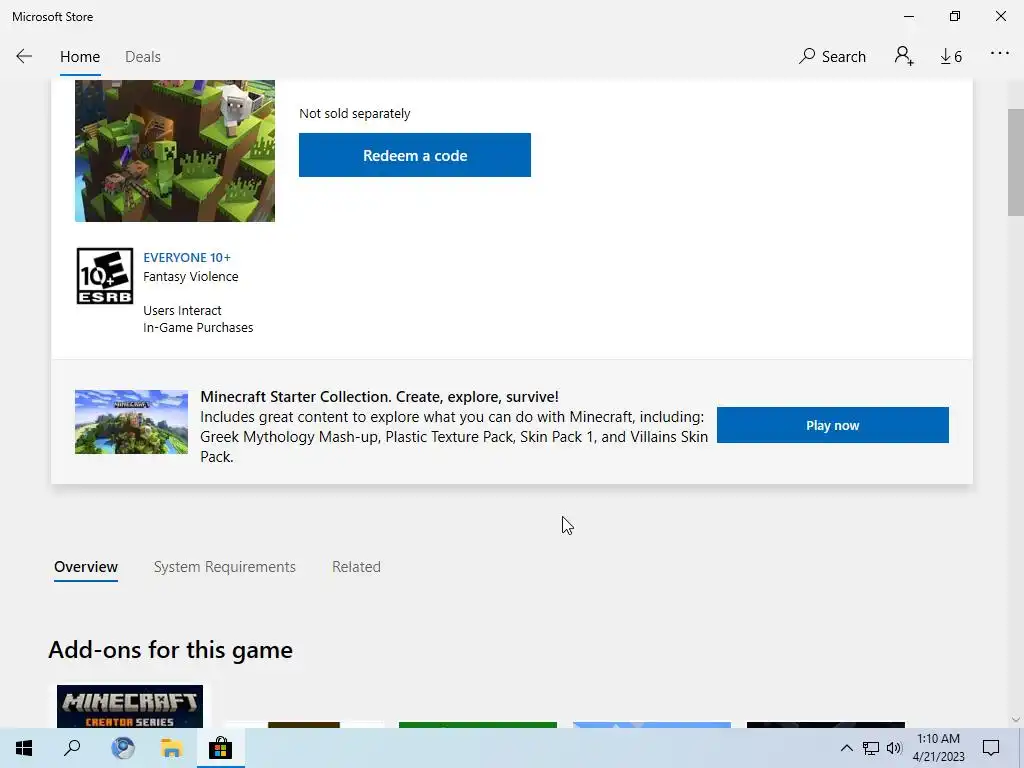Open the notification center icon

(991, 748)
